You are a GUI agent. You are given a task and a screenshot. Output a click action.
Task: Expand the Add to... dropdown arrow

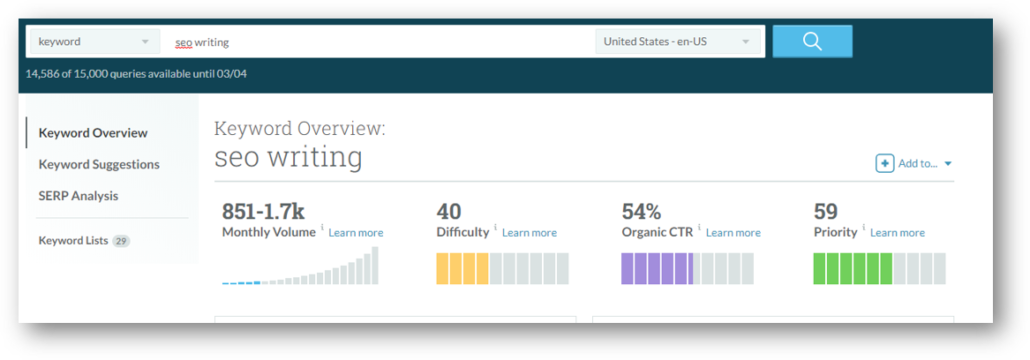pos(948,164)
